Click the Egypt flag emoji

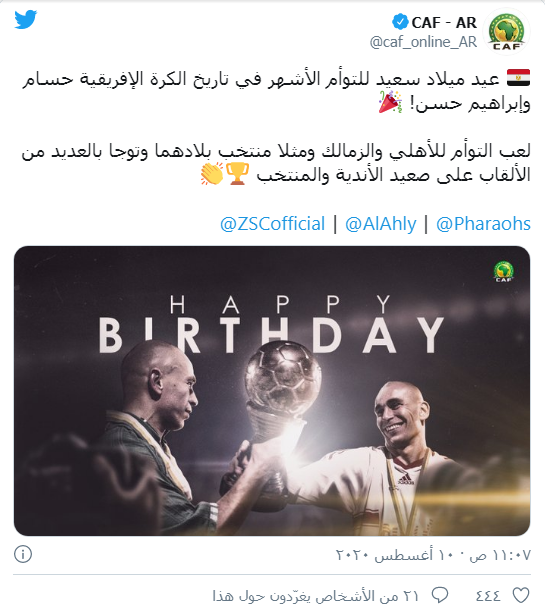pyautogui.click(x=518, y=78)
